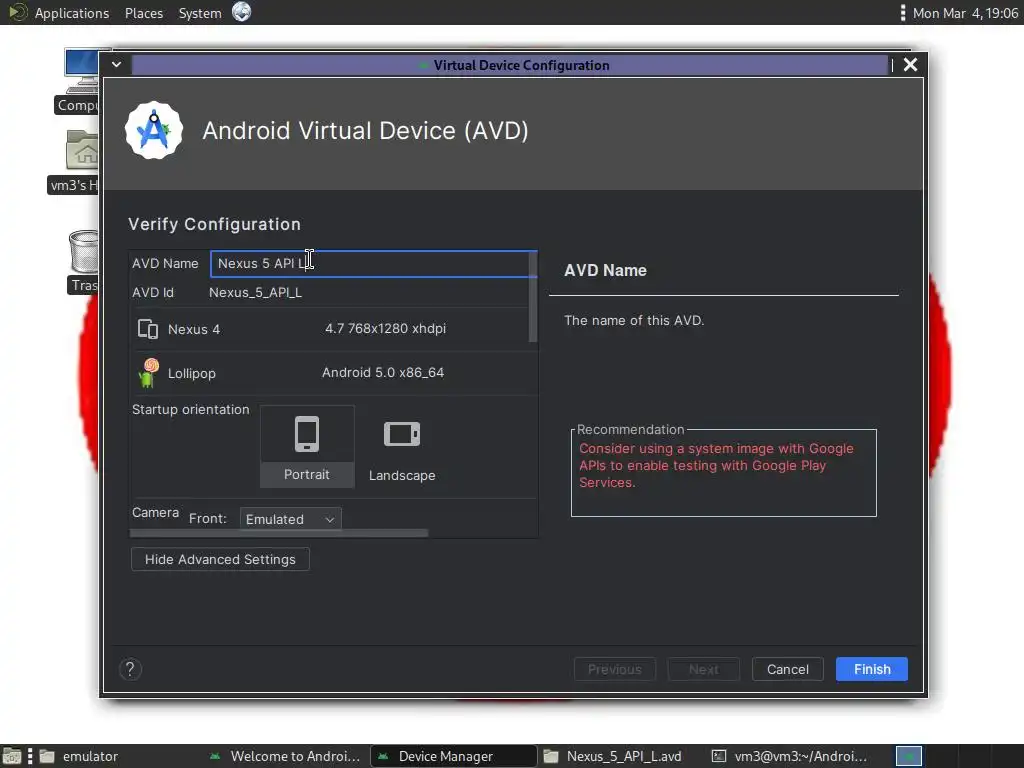This screenshot has width=1024, height=768.
Task: Click the Applications menu logo icon
Action: click(18, 12)
